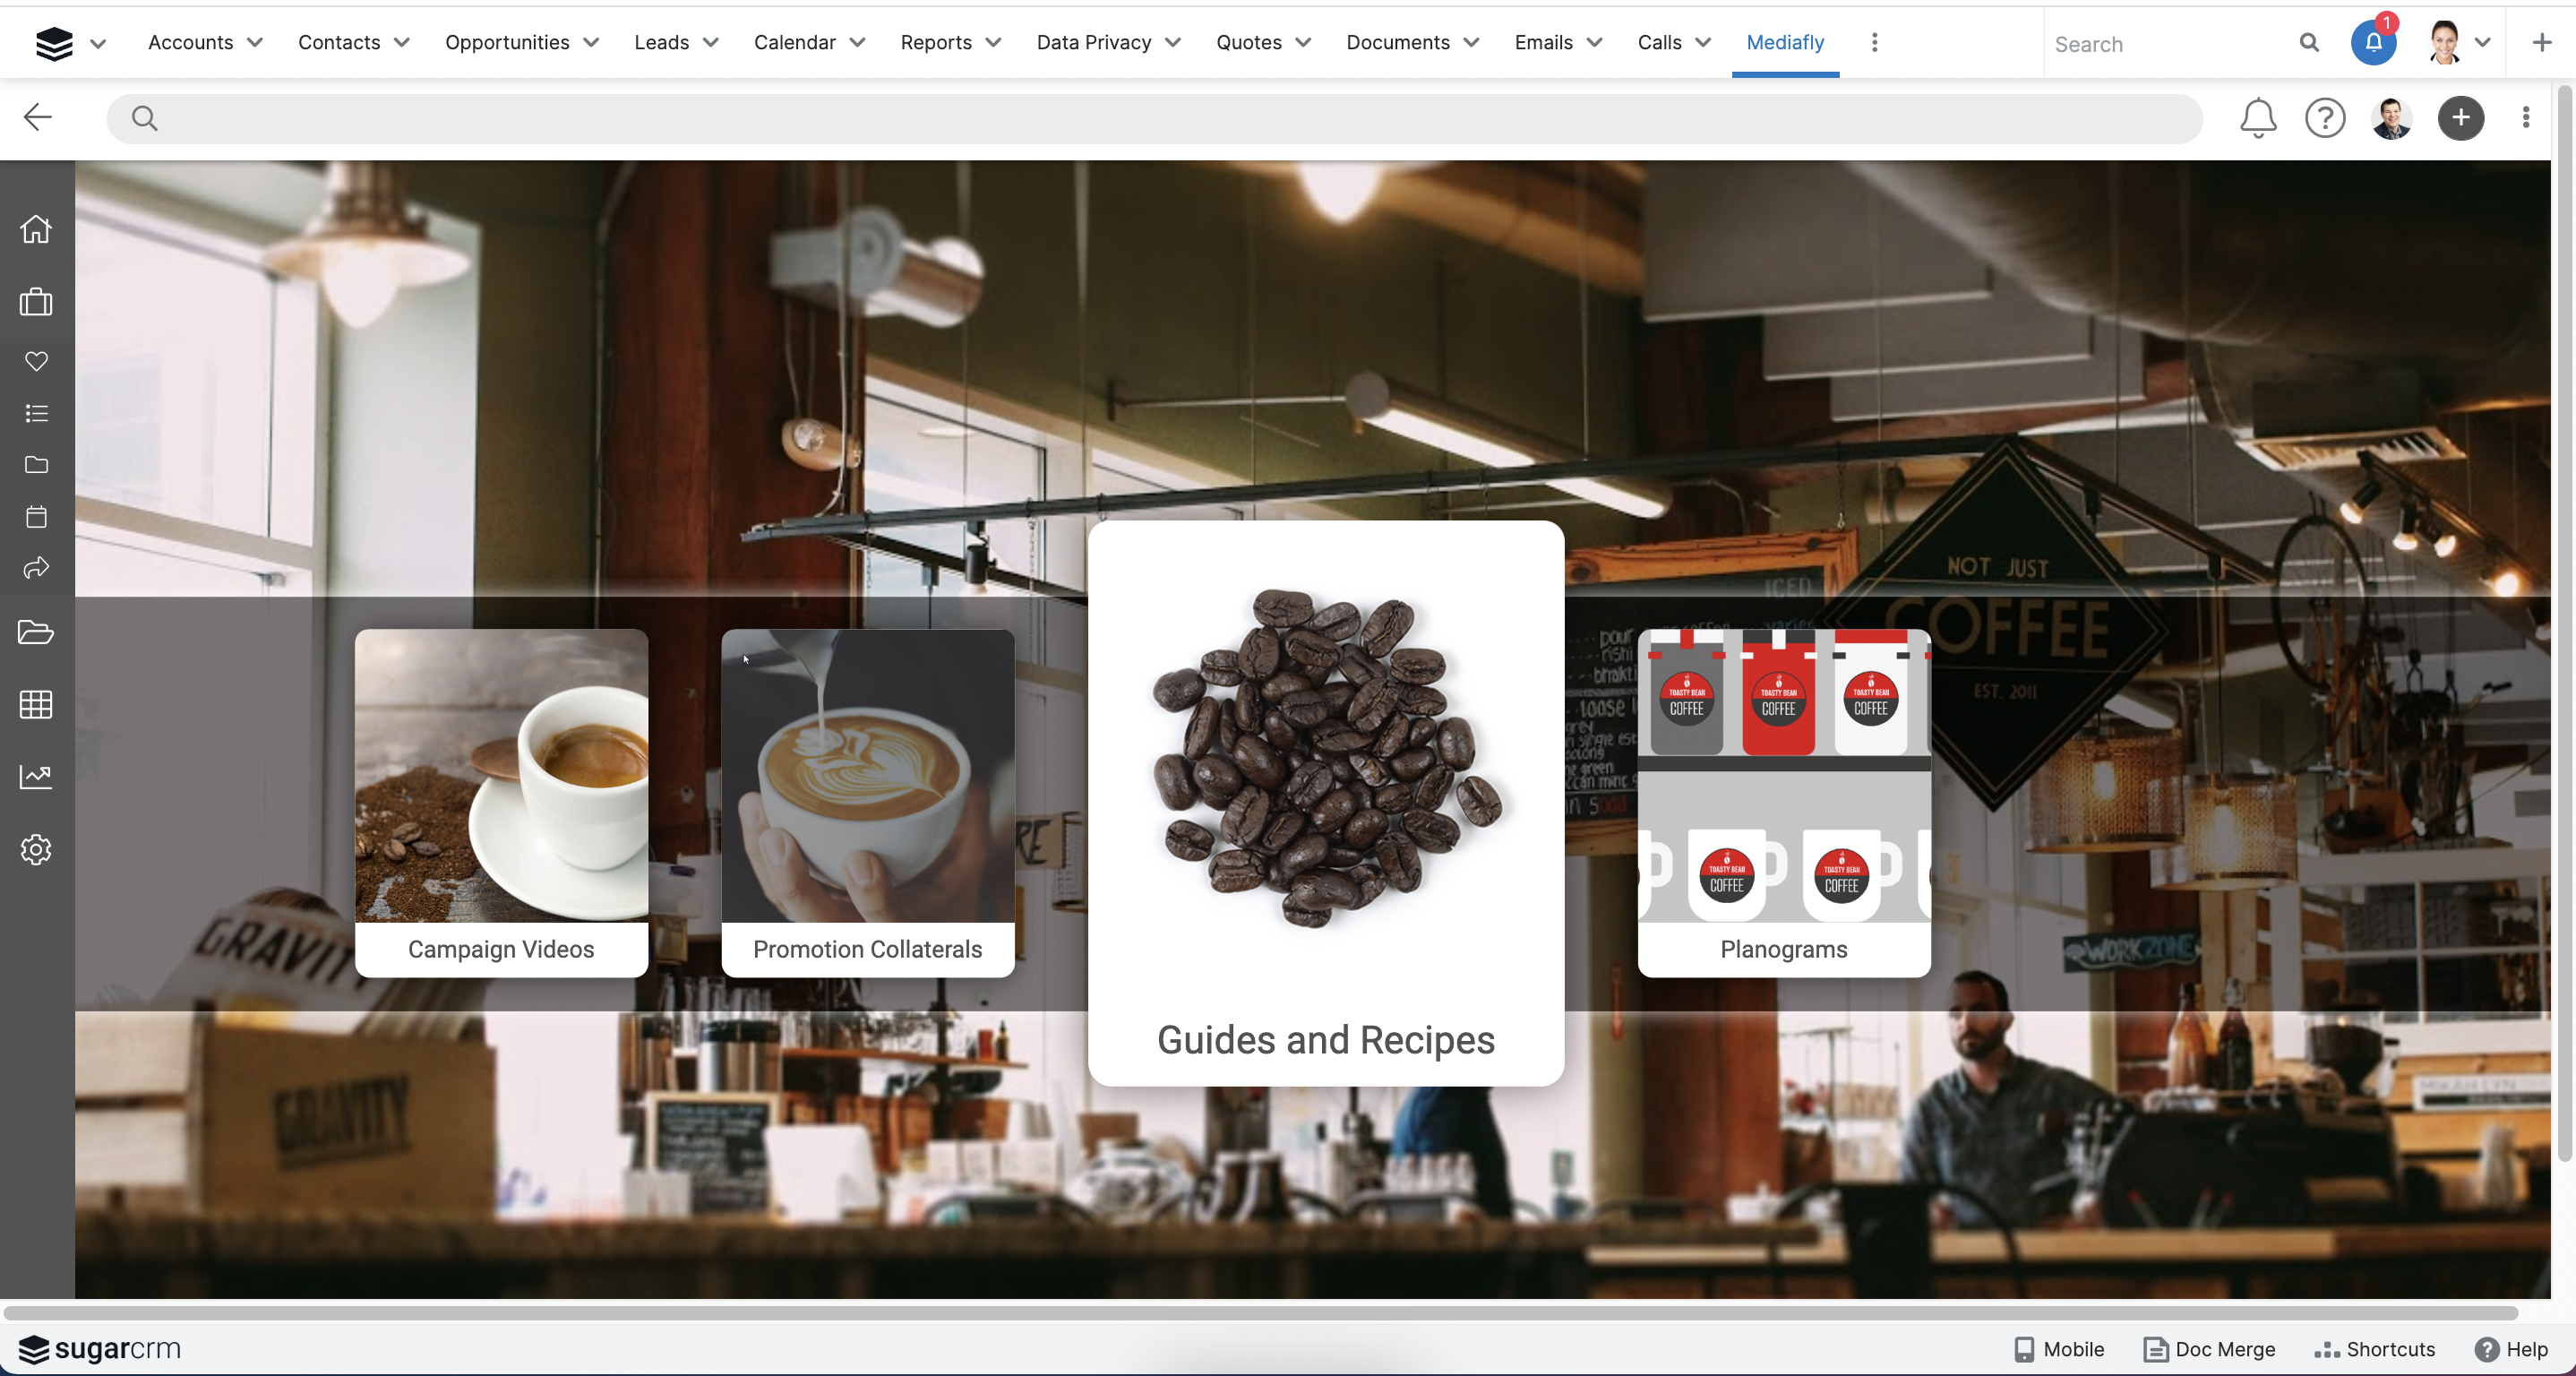Click the Mediafly notification bell icon
Screen dimensions: 2576x1376
point(2257,118)
